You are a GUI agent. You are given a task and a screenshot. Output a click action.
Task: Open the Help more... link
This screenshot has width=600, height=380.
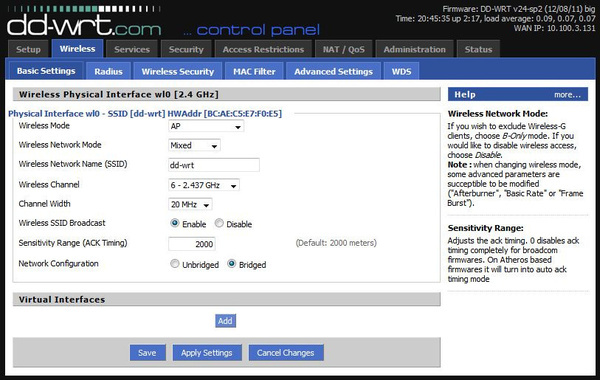coord(567,95)
